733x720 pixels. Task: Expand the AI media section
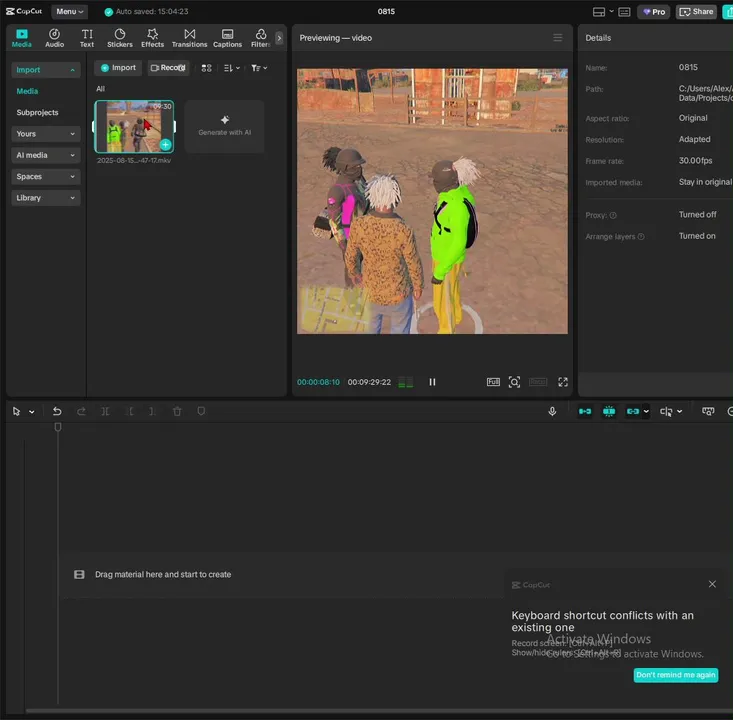(45, 155)
